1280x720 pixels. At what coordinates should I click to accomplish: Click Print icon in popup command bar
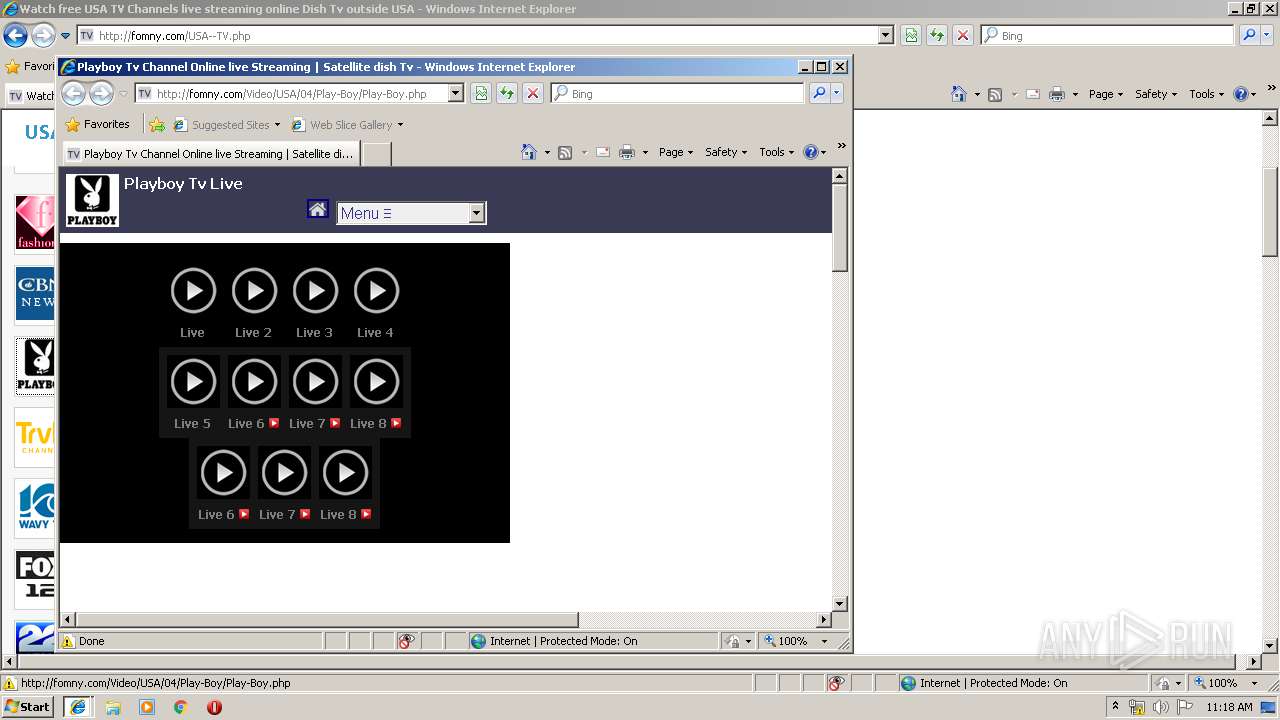tap(627, 152)
